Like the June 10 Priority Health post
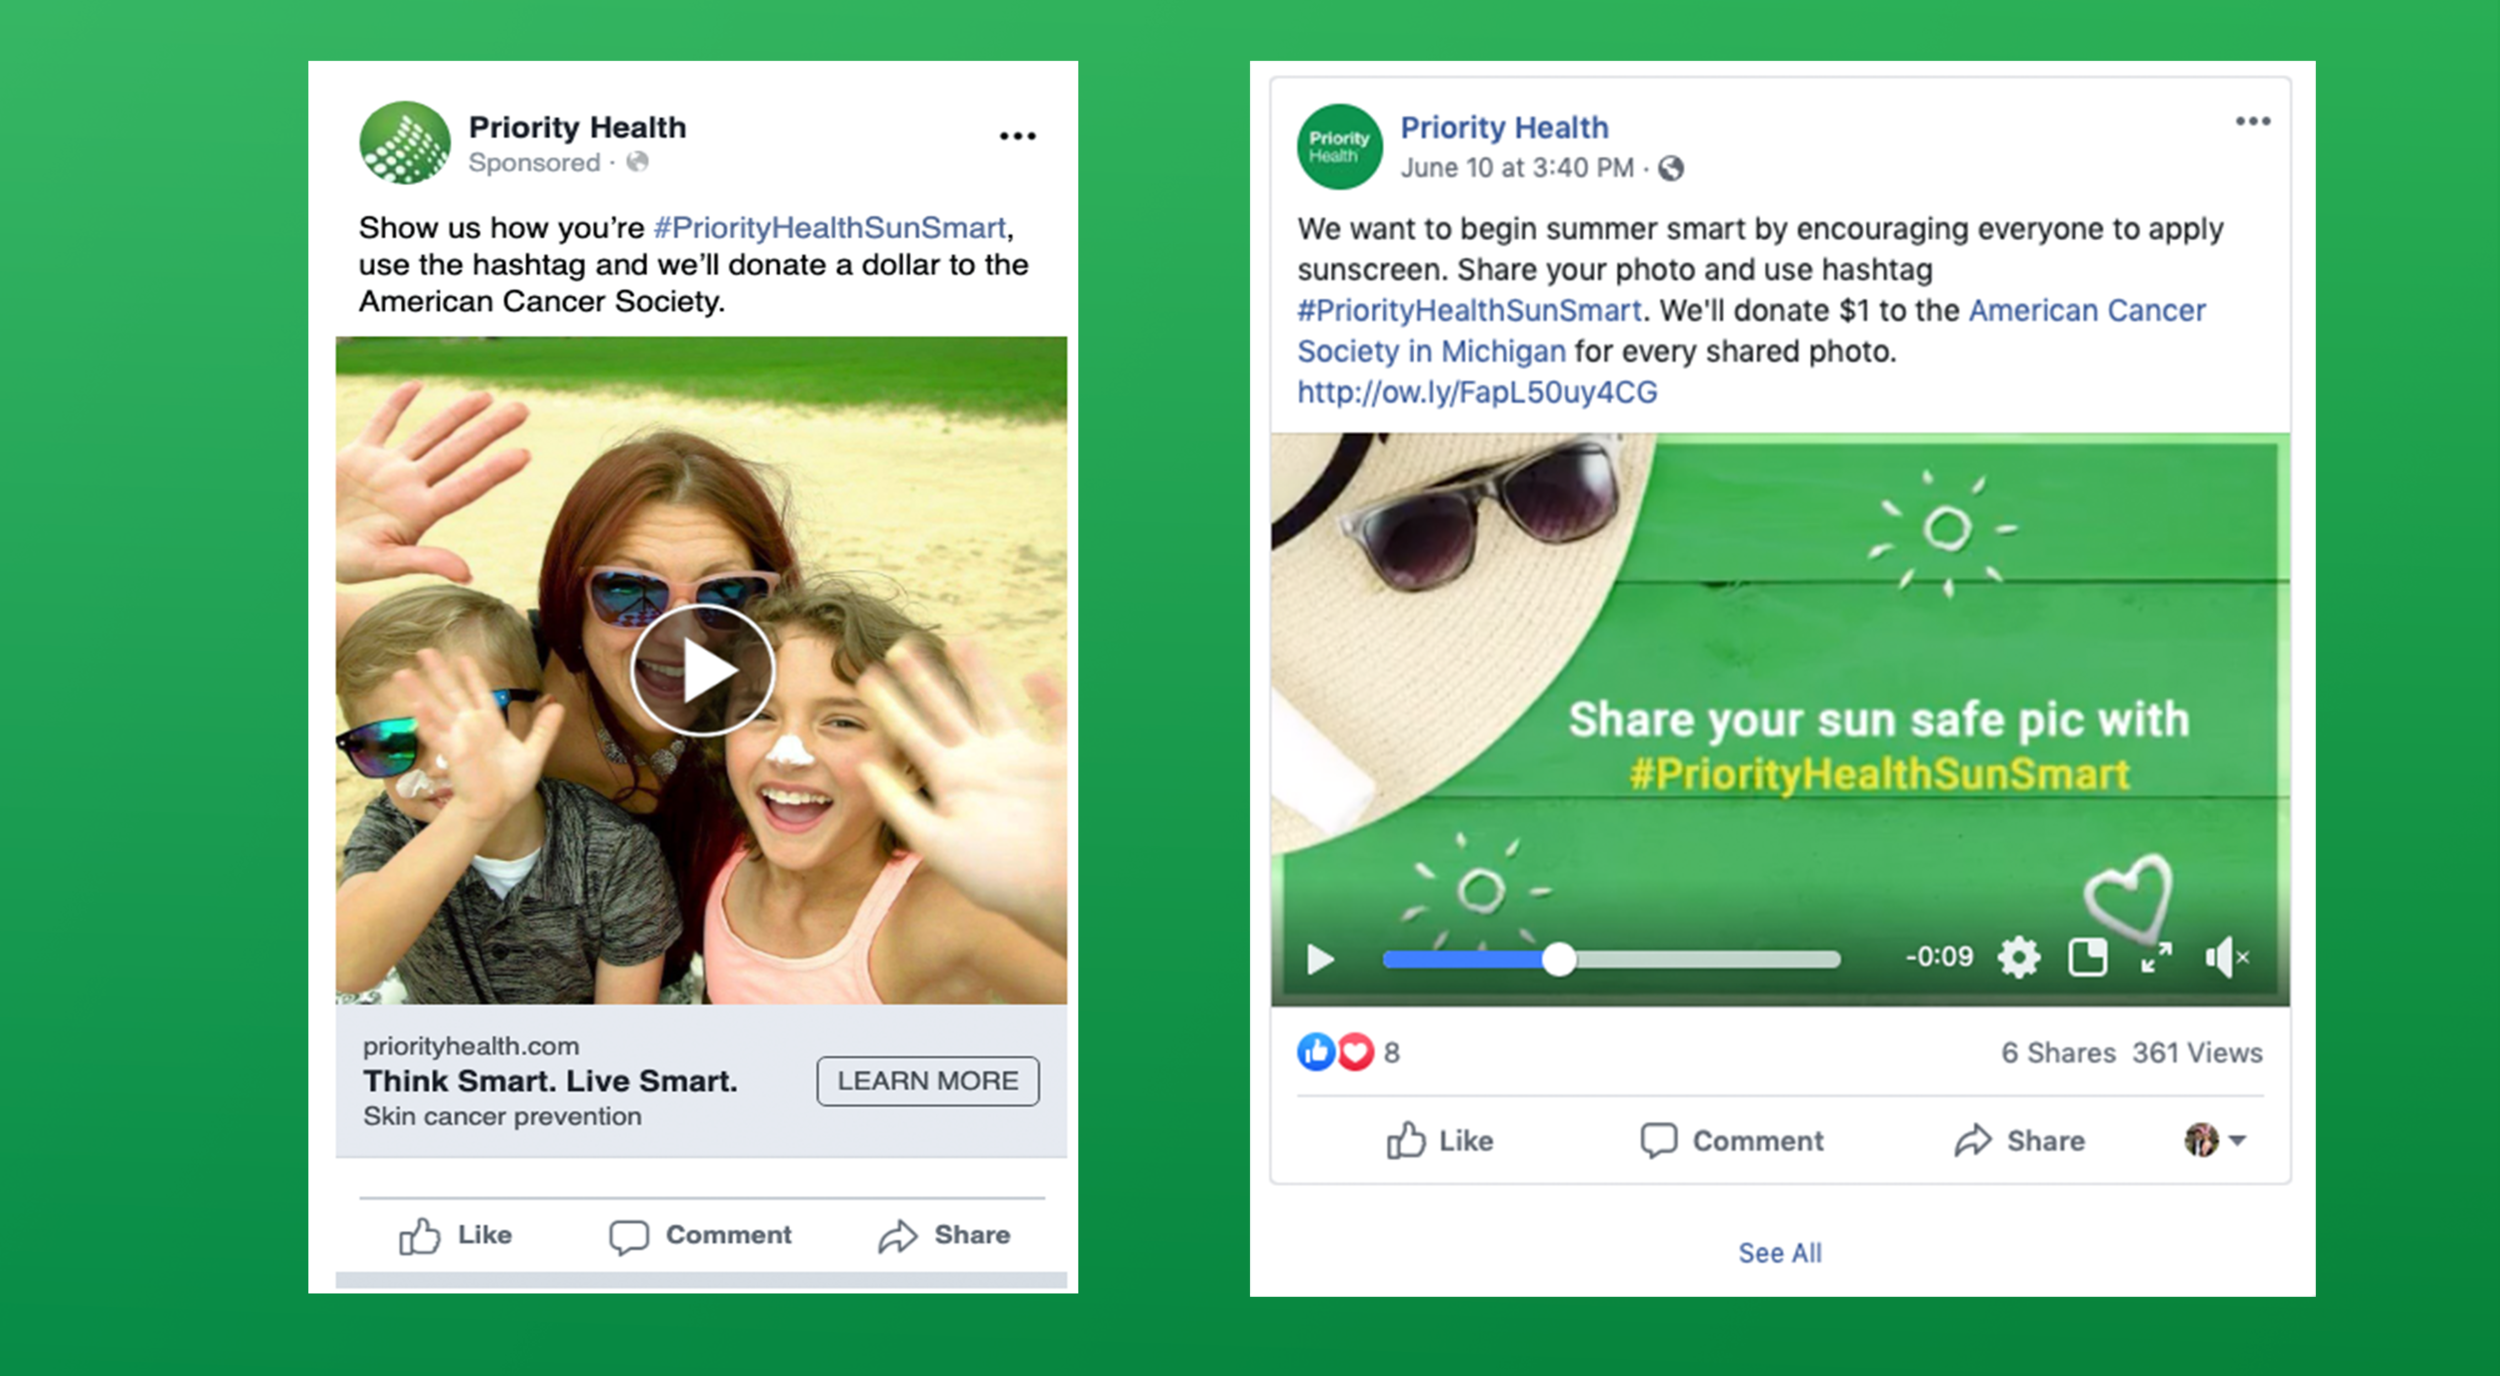The image size is (2500, 1376). click(1439, 1141)
